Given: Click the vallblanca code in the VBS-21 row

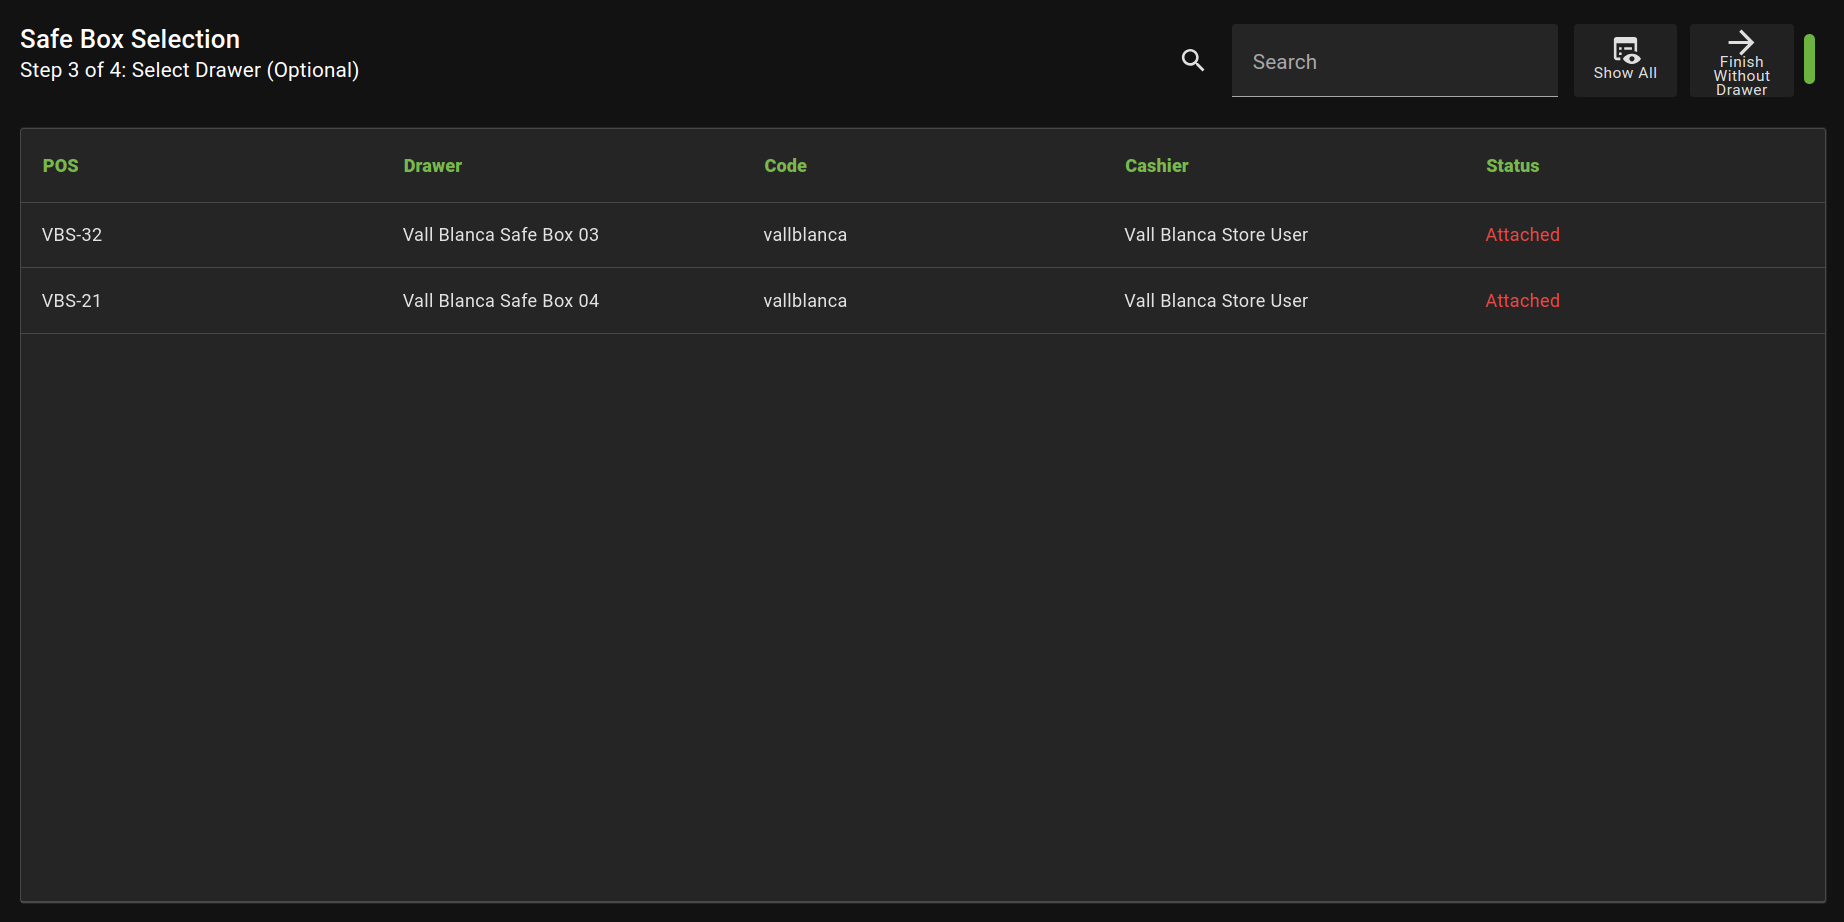Looking at the screenshot, I should (x=805, y=301).
